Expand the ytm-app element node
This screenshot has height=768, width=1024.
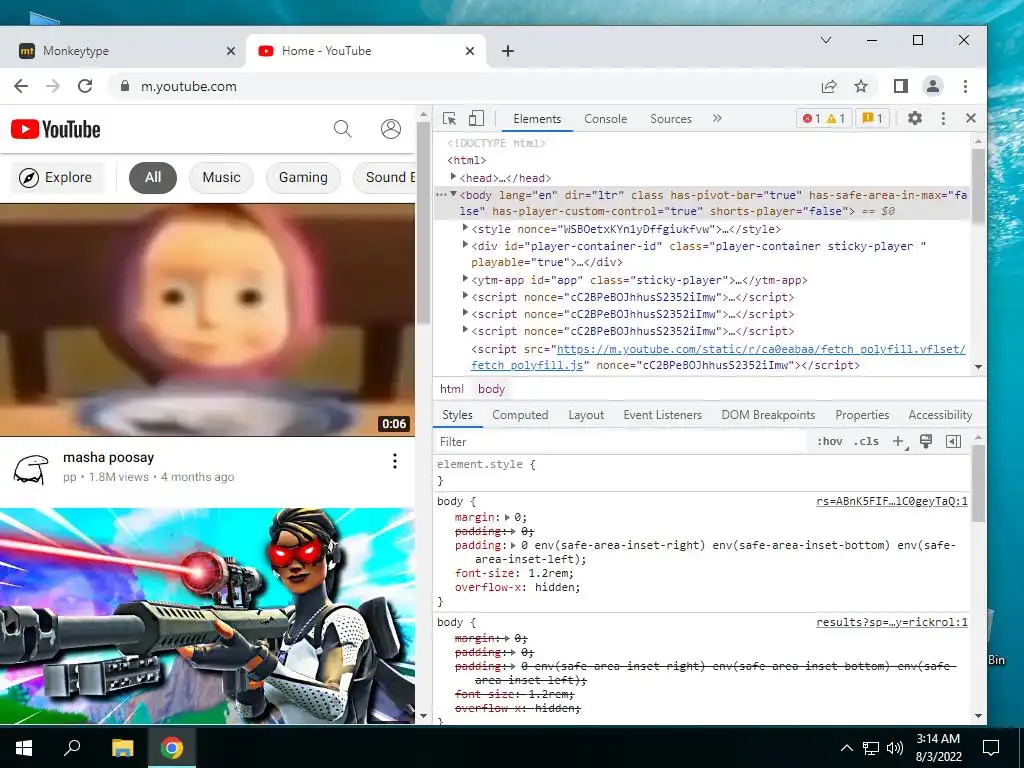point(465,279)
